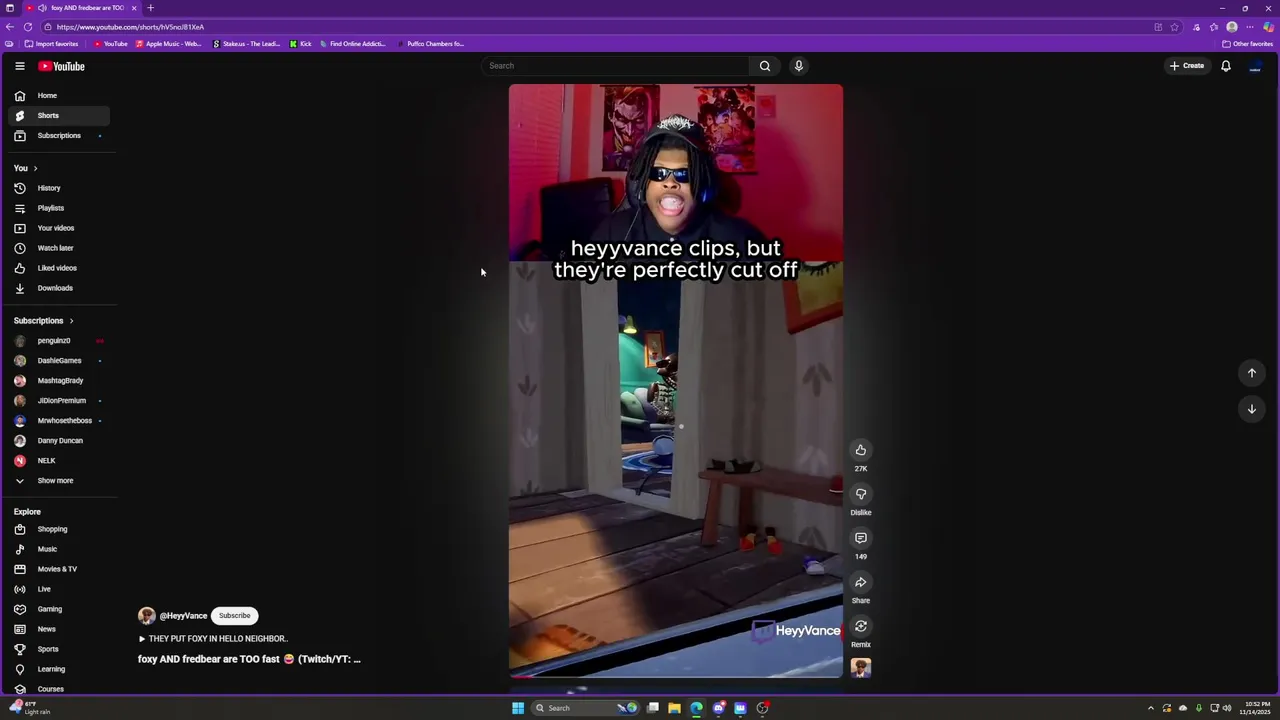Image resolution: width=1280 pixels, height=720 pixels.
Task: Go back with the browser back arrow
Action: [10, 27]
